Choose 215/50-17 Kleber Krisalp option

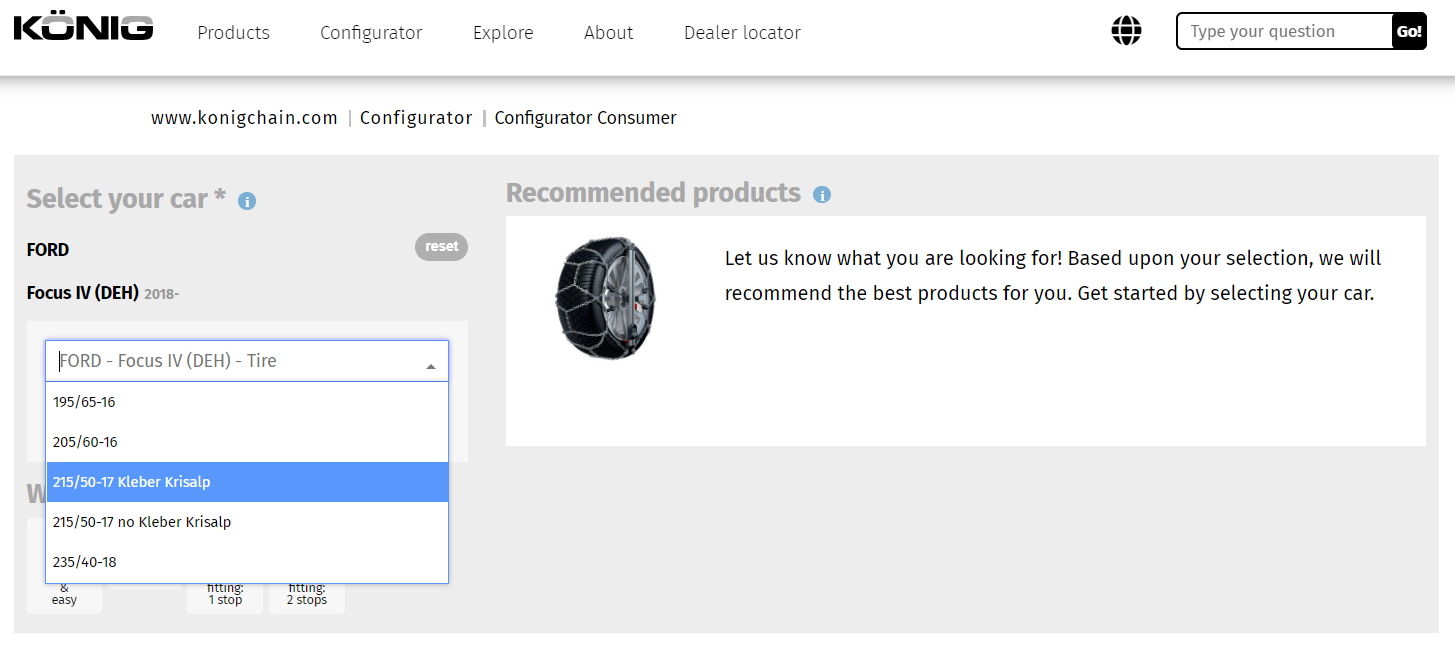click(x=247, y=482)
